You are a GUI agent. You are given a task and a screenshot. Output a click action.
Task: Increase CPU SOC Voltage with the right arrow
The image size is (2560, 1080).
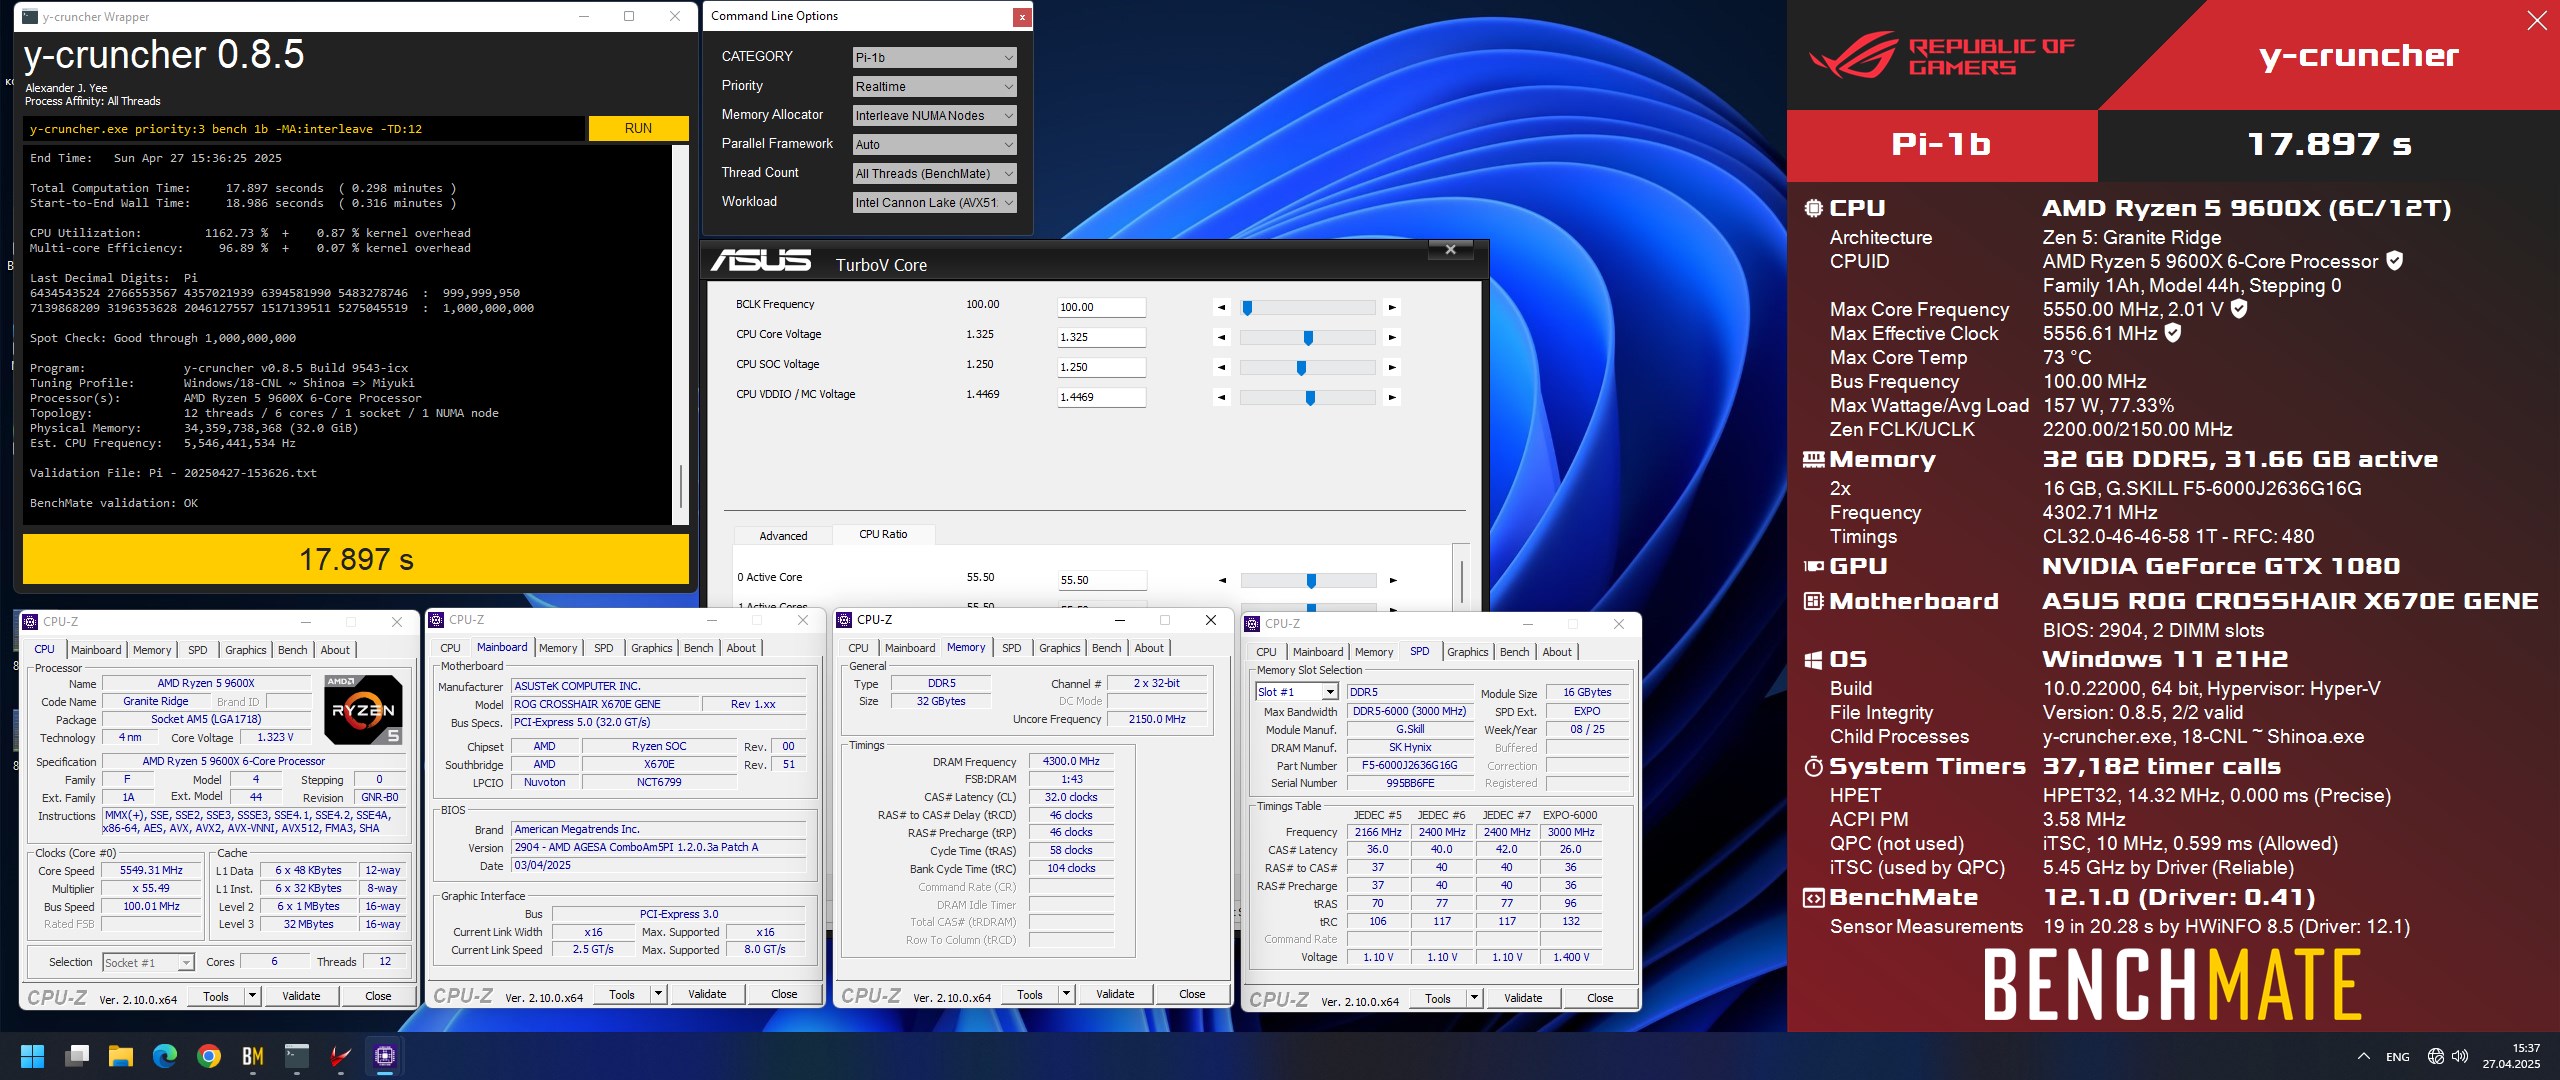click(1392, 368)
